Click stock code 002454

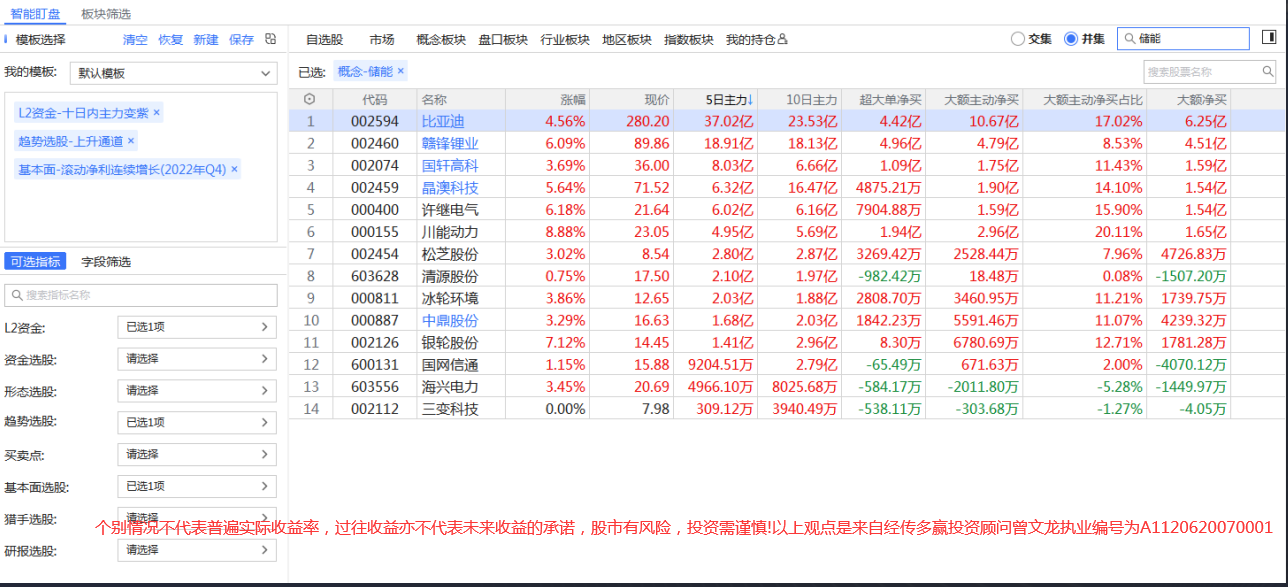tap(375, 254)
